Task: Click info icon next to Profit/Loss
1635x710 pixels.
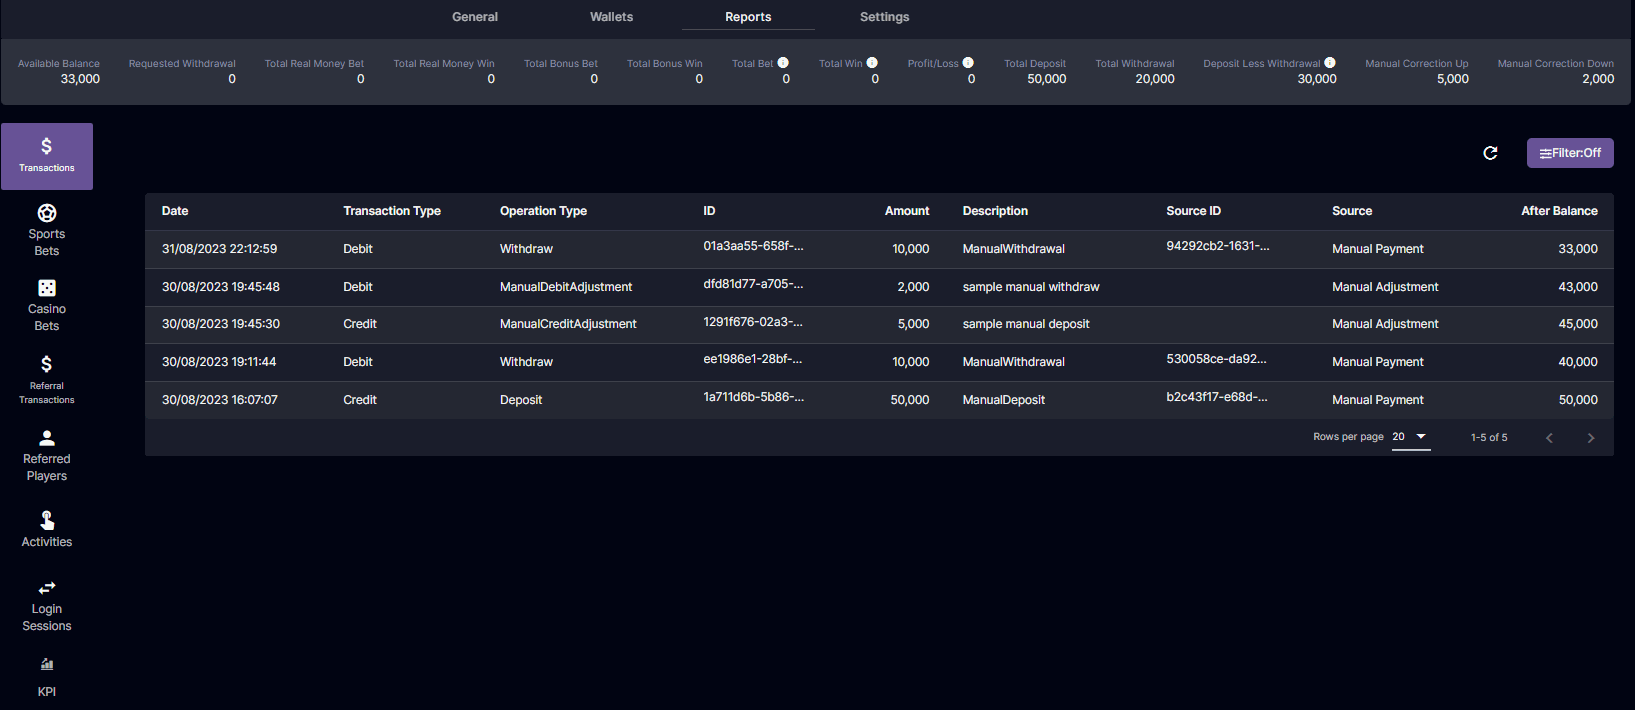Action: pyautogui.click(x=968, y=62)
